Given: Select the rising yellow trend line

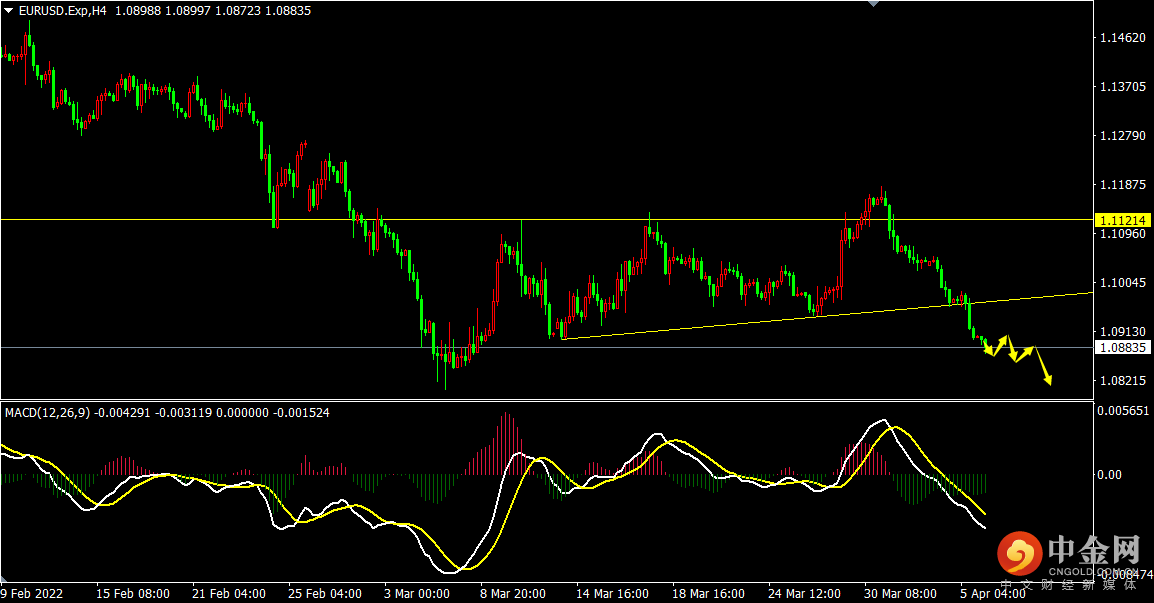Looking at the screenshot, I should (828, 315).
